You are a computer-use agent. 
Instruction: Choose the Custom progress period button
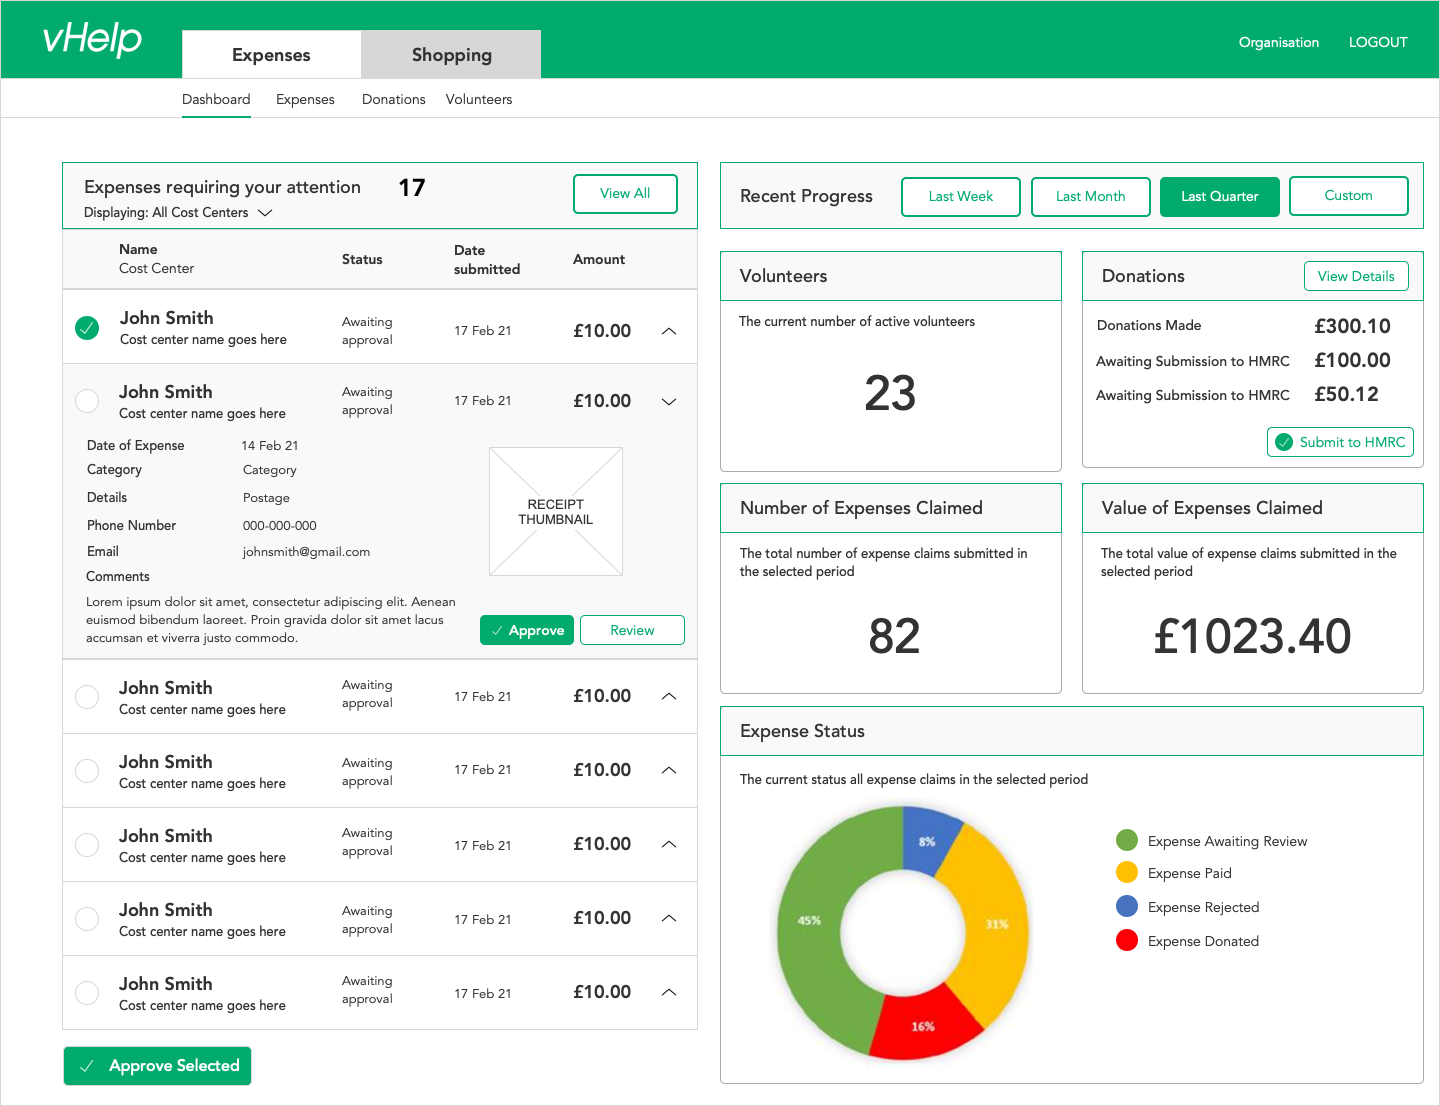1349,196
